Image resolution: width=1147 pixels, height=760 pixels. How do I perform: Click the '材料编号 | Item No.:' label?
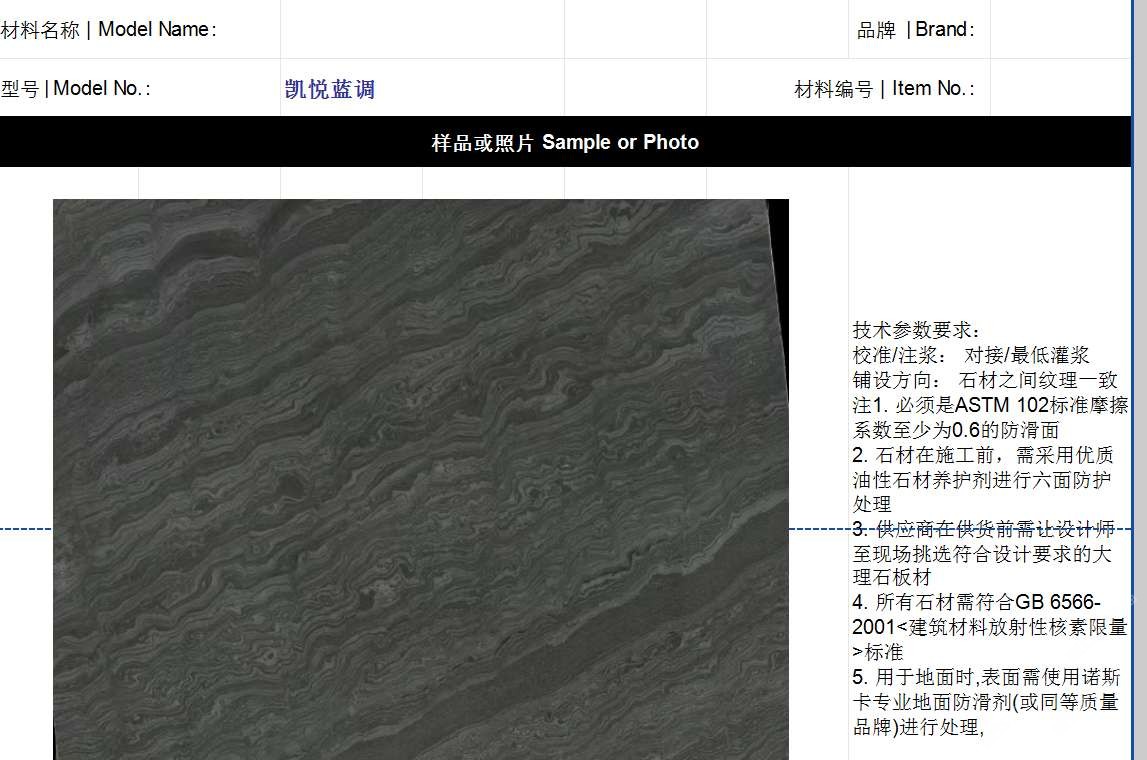click(x=884, y=89)
